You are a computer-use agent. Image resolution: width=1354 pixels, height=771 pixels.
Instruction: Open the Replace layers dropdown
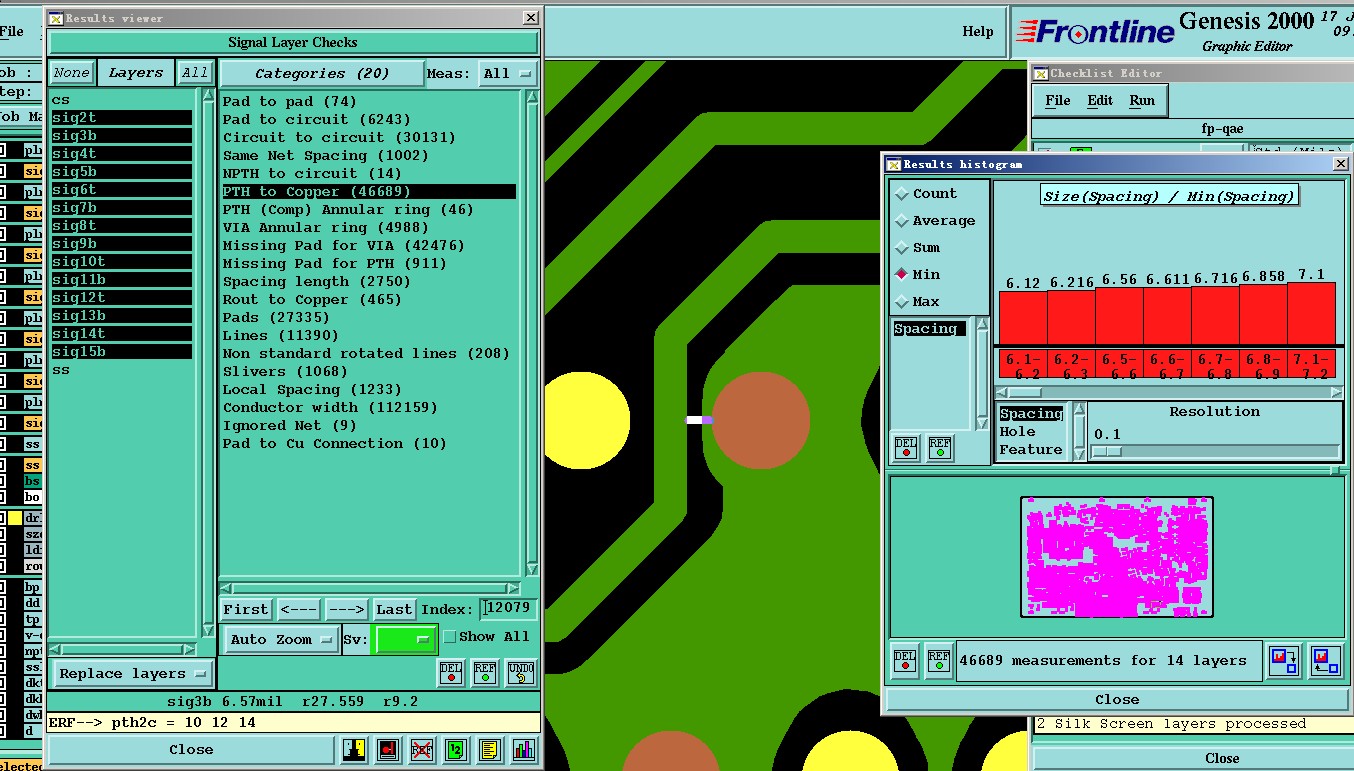coord(133,674)
